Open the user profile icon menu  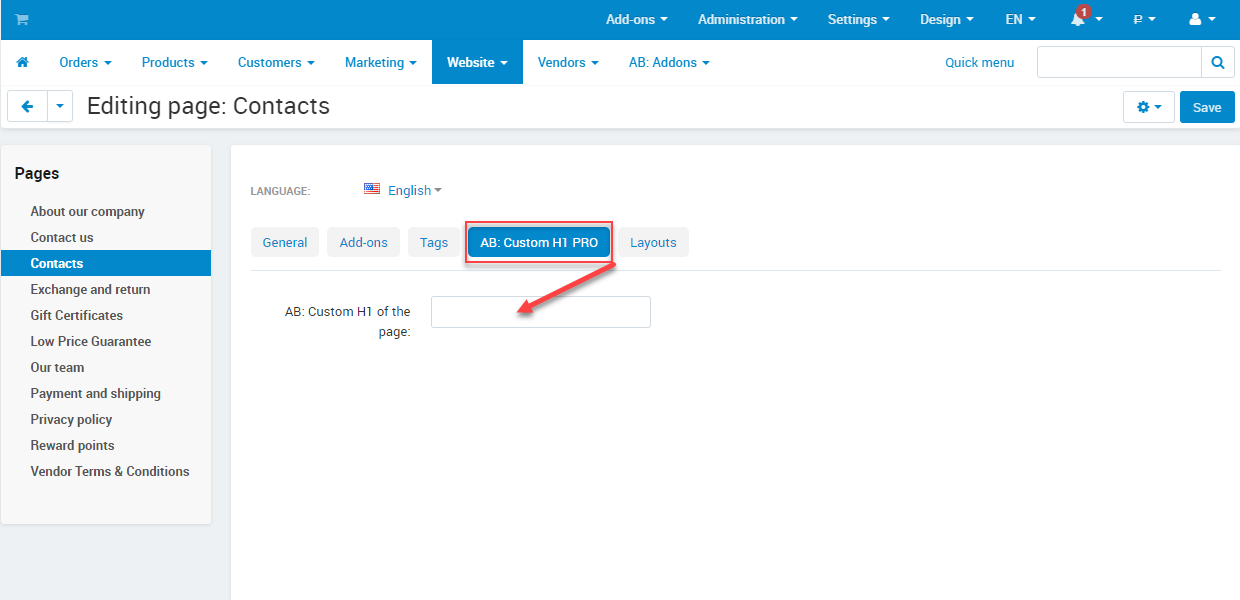(1201, 20)
